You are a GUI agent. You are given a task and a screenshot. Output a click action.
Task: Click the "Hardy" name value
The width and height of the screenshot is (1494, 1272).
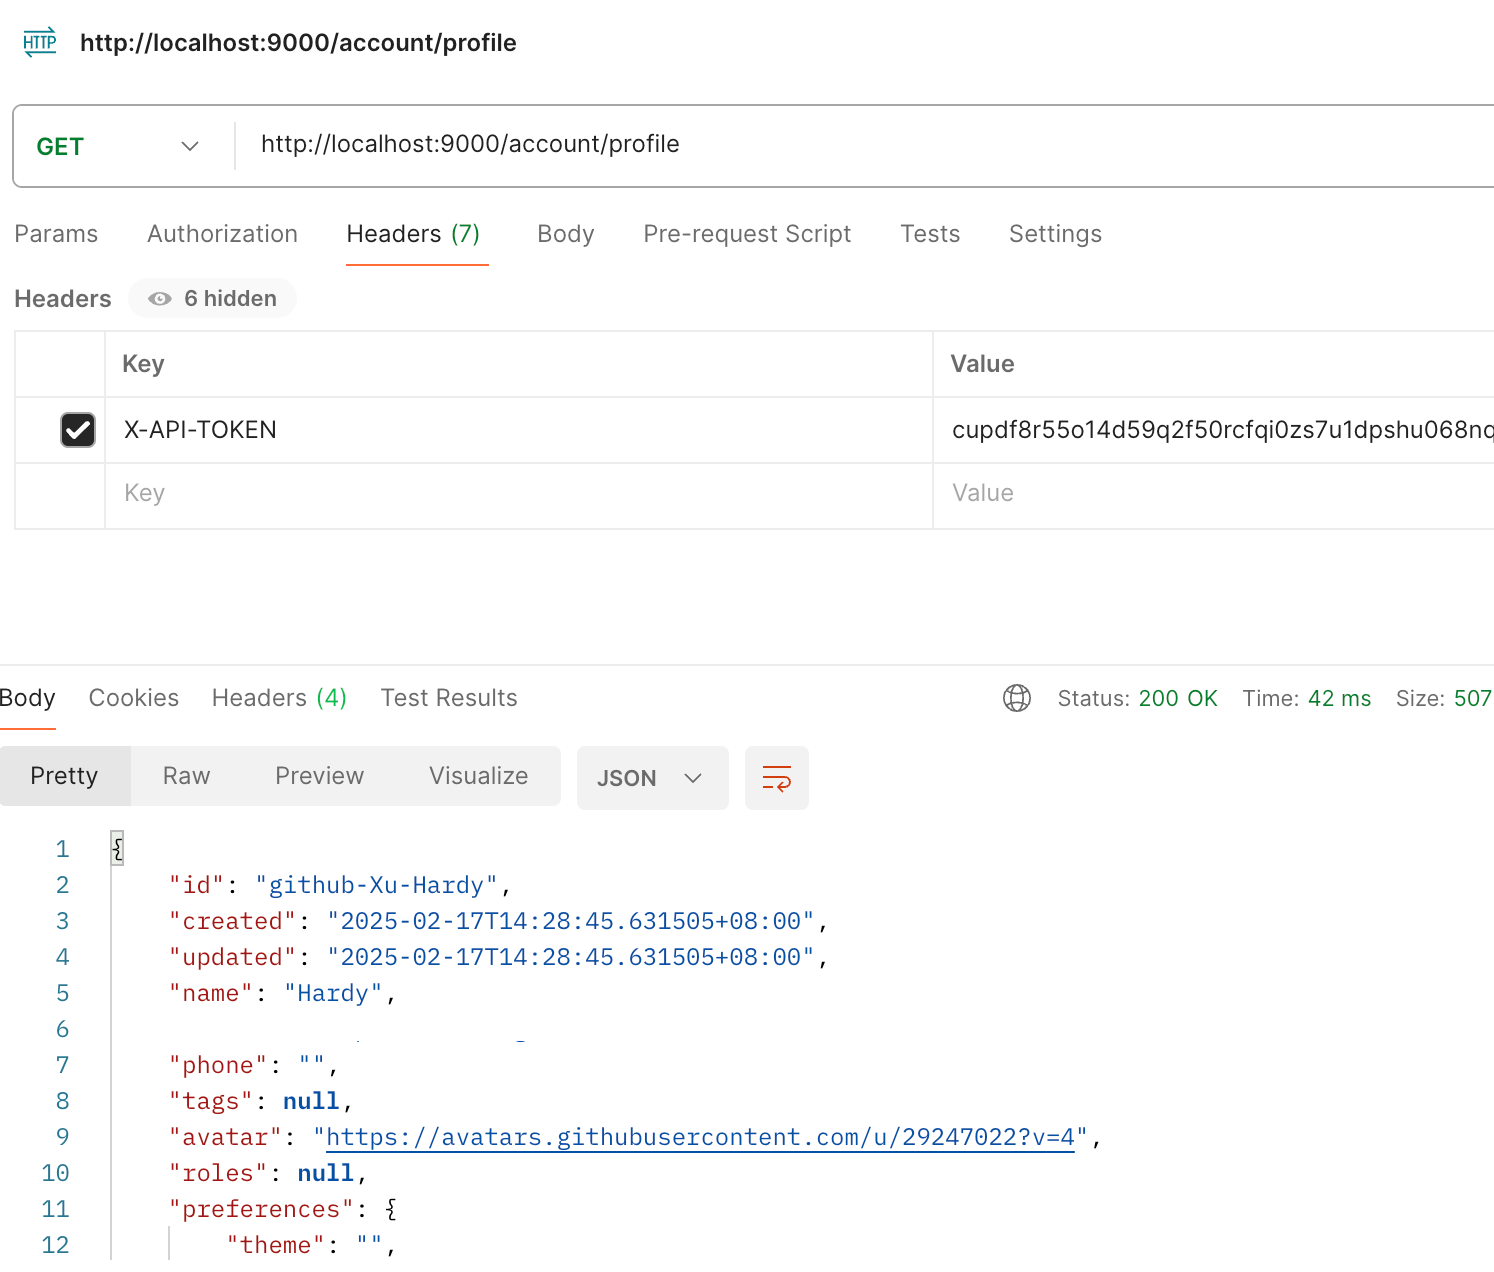pos(333,993)
